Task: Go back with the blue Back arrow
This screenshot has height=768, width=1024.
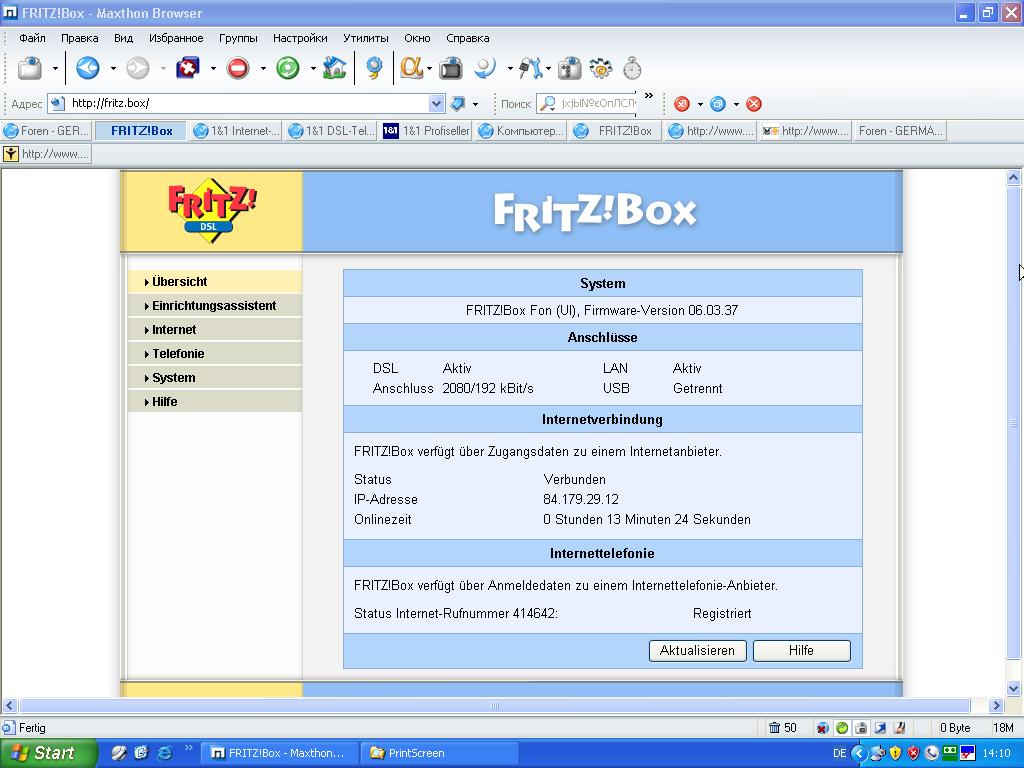Action: pyautogui.click(x=88, y=68)
